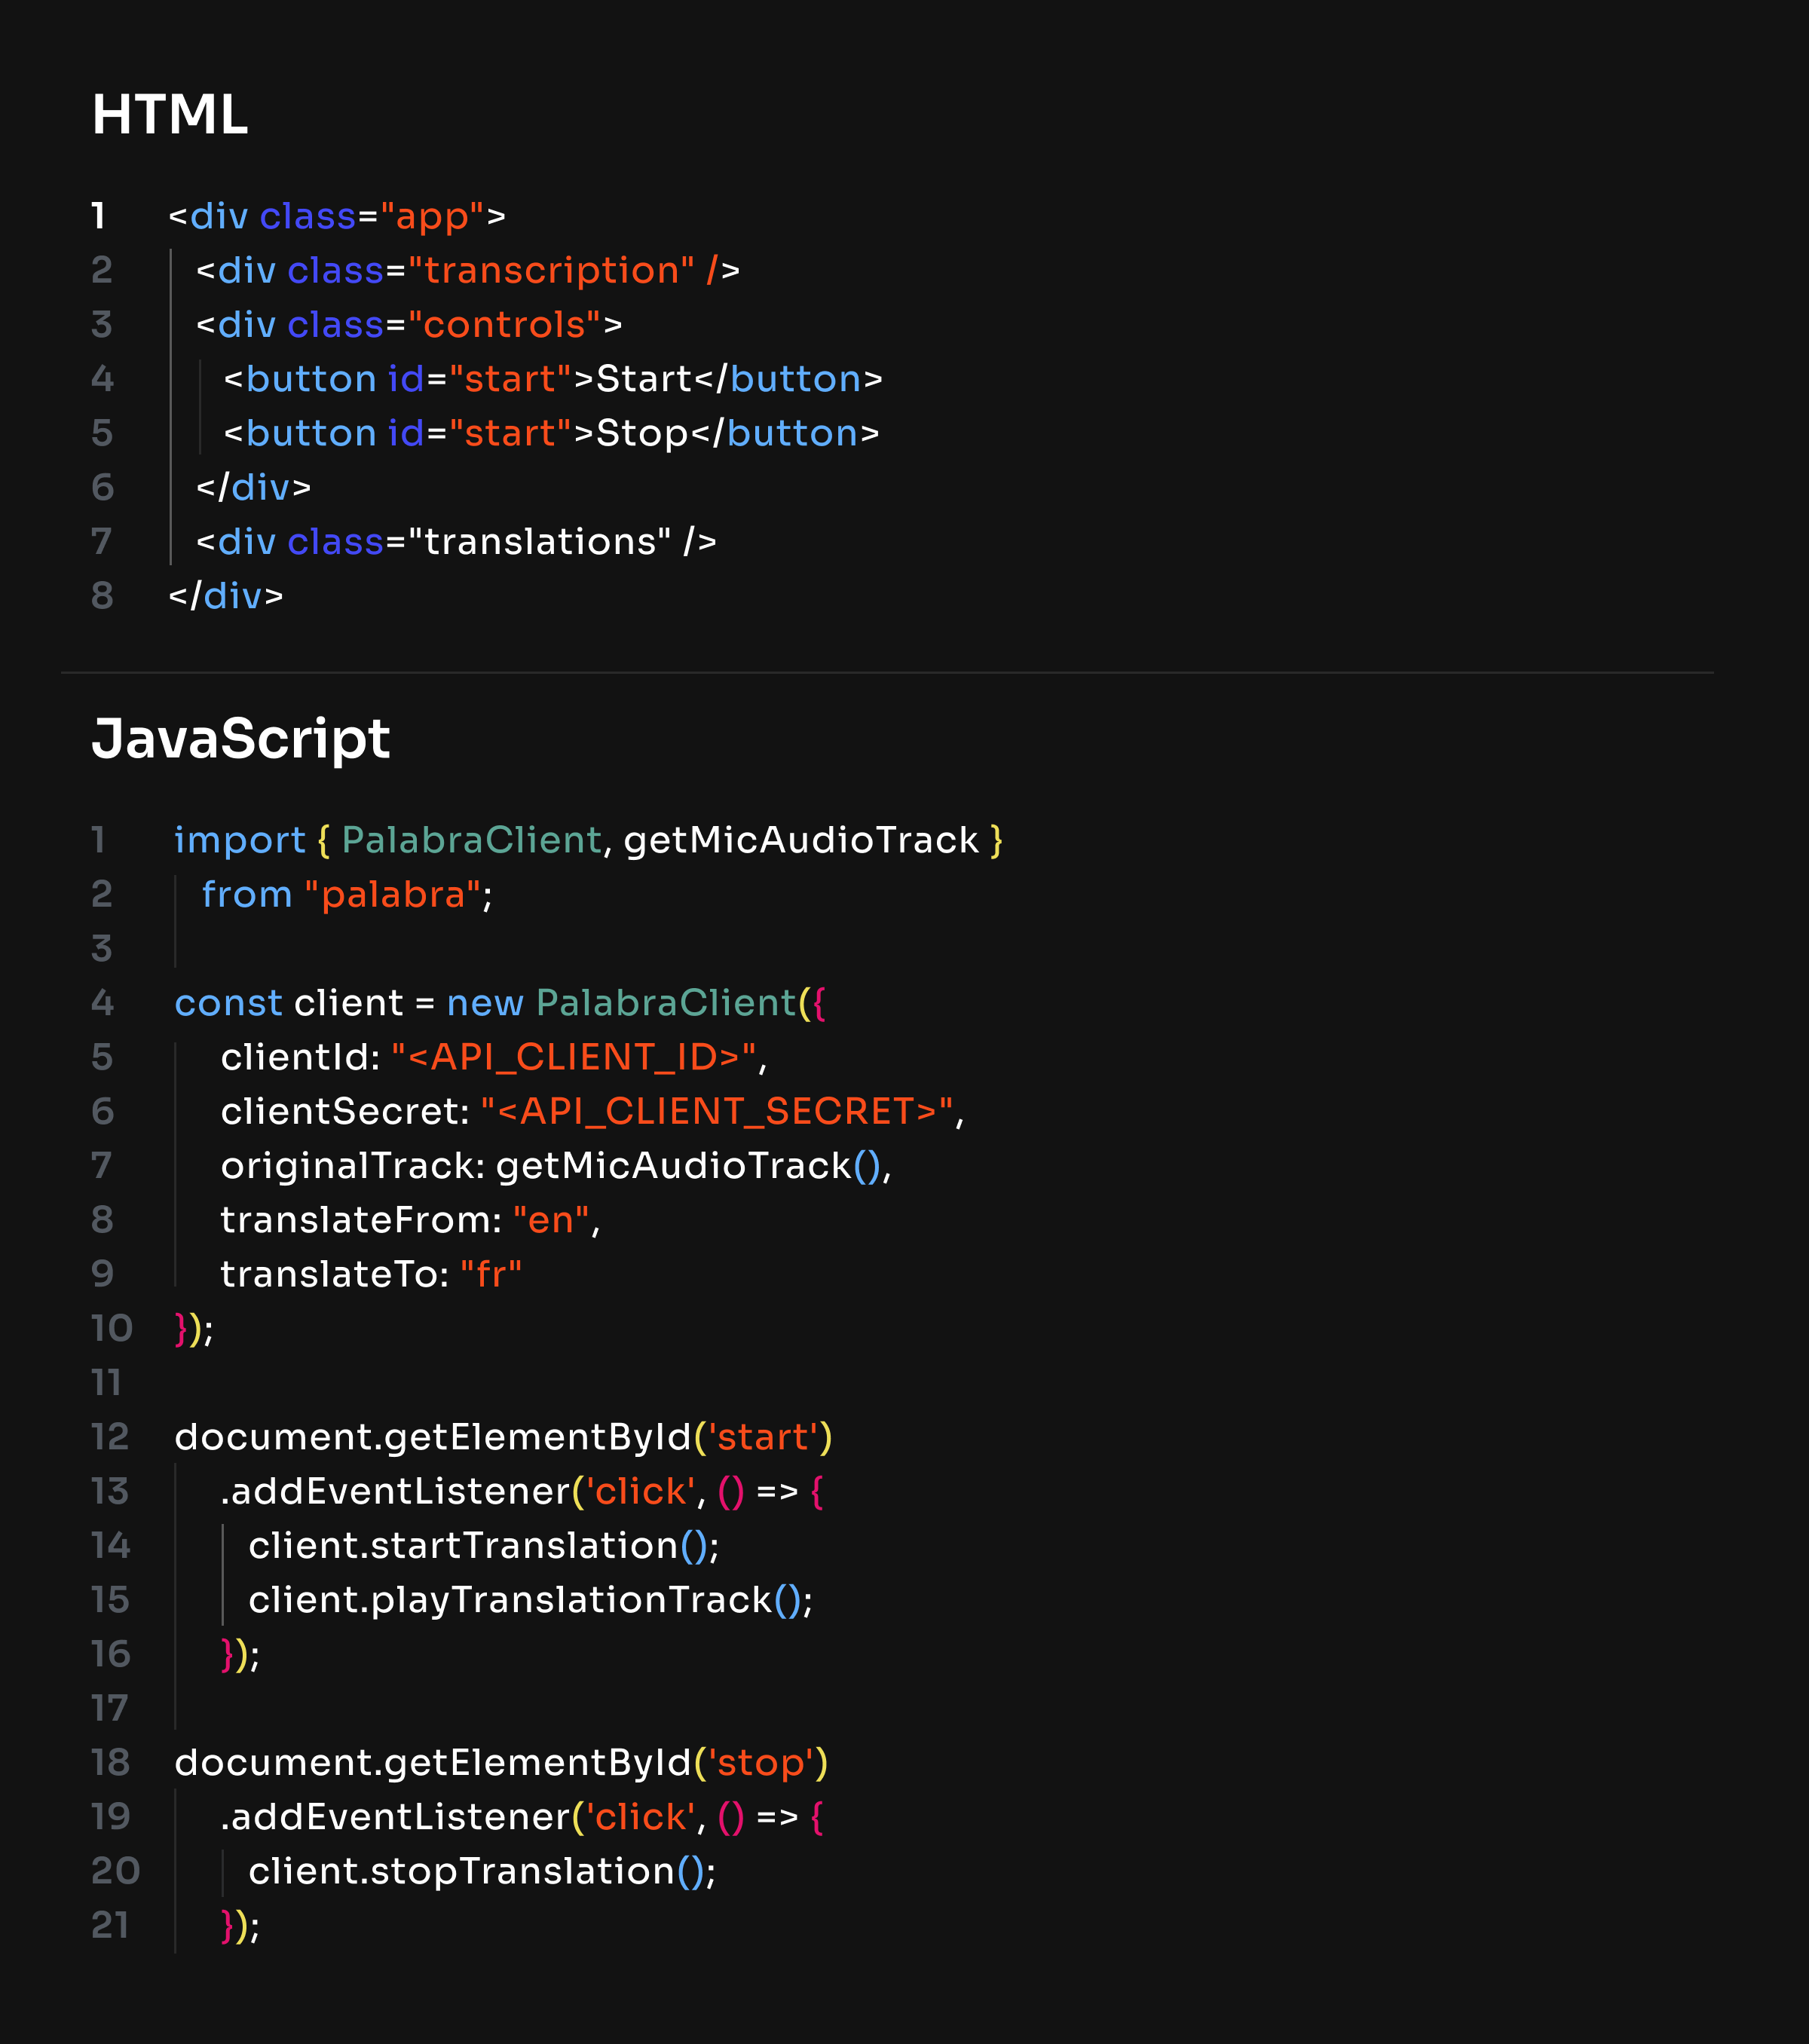Image resolution: width=1809 pixels, height=2044 pixels.
Task: Click the client.playTranslationTrack() call
Action: coord(529,1600)
